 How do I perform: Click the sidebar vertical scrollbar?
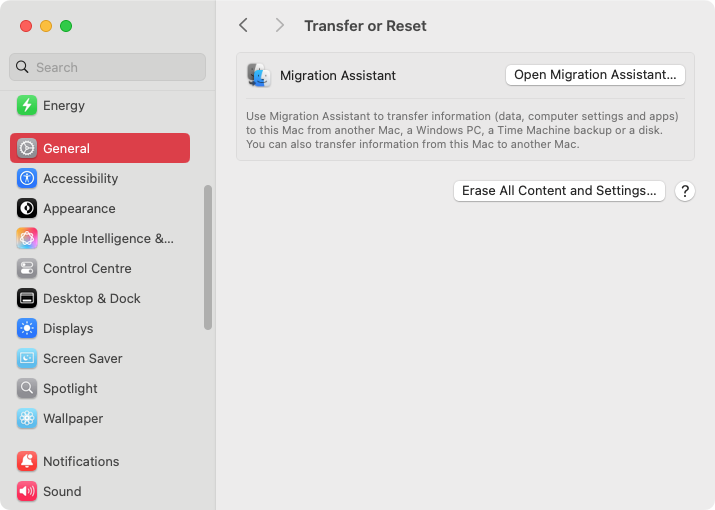(x=208, y=257)
